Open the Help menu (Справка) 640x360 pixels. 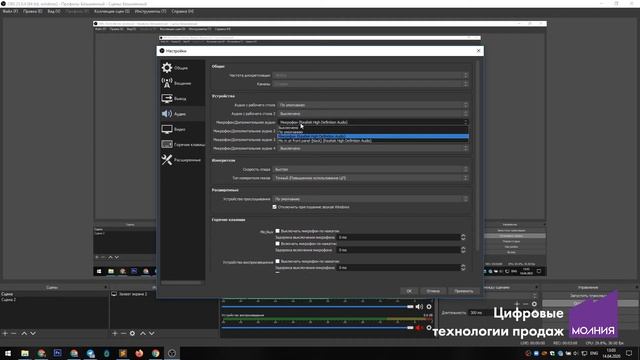pos(182,11)
